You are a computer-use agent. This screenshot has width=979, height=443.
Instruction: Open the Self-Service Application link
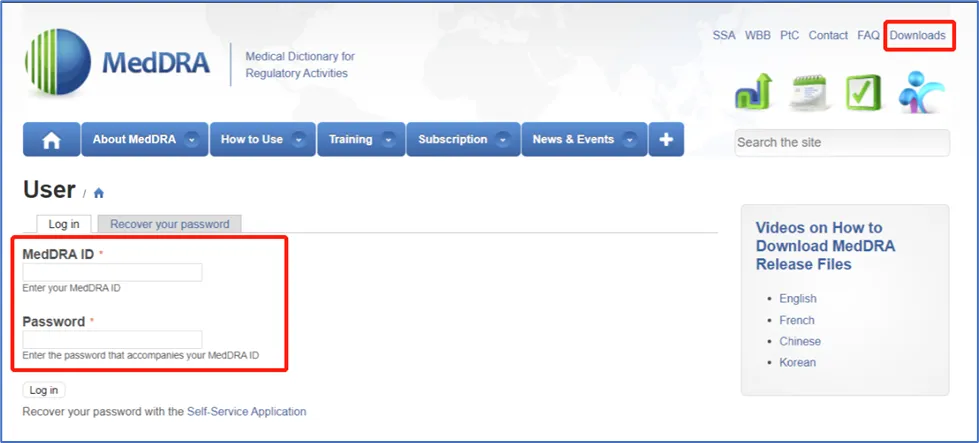(x=247, y=412)
